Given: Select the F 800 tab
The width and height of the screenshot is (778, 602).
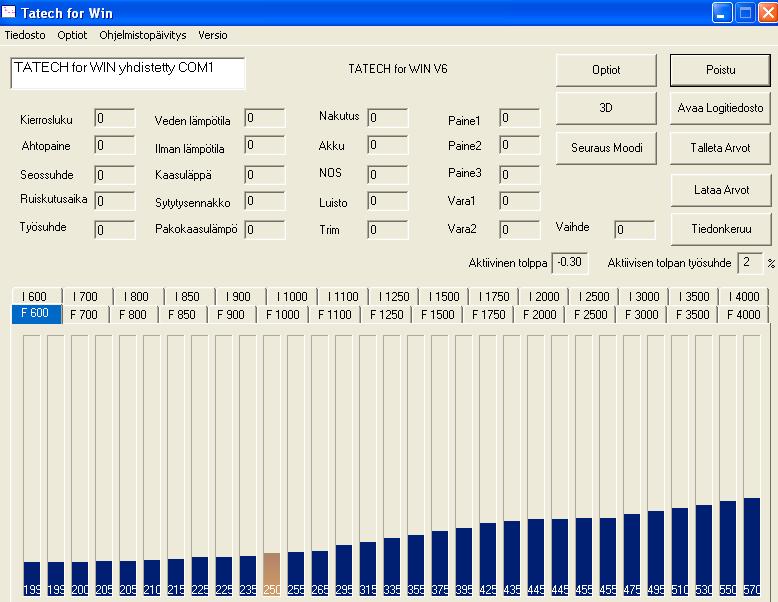Looking at the screenshot, I should coord(132,315).
